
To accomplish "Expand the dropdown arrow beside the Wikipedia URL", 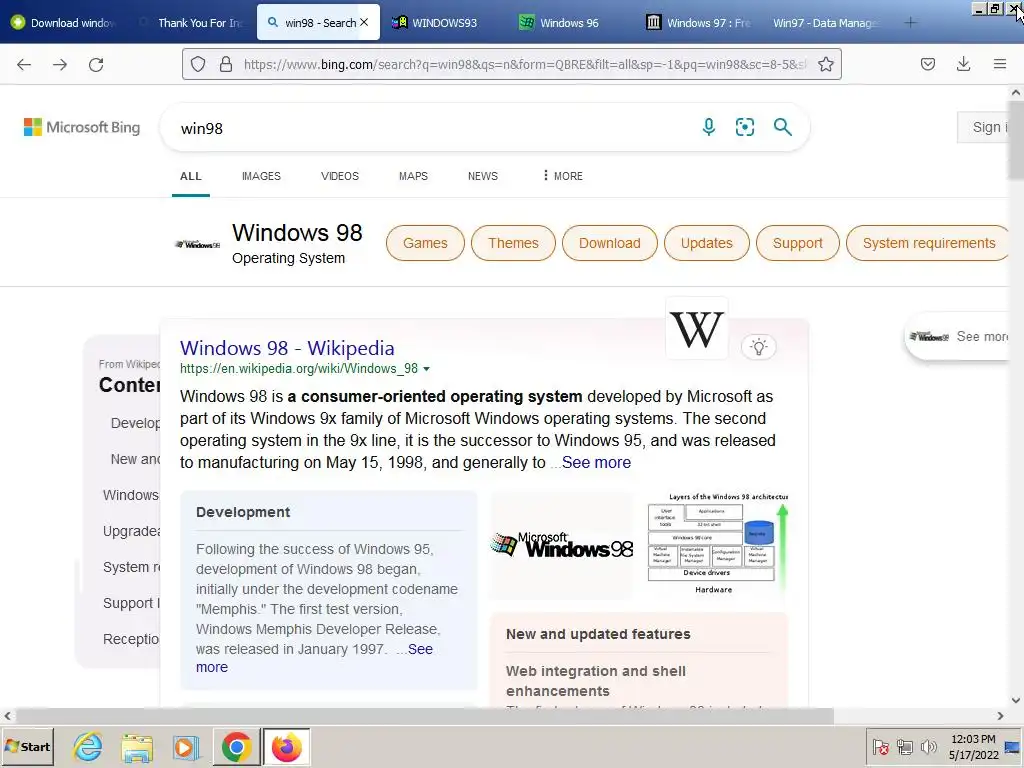I will coord(426,369).
